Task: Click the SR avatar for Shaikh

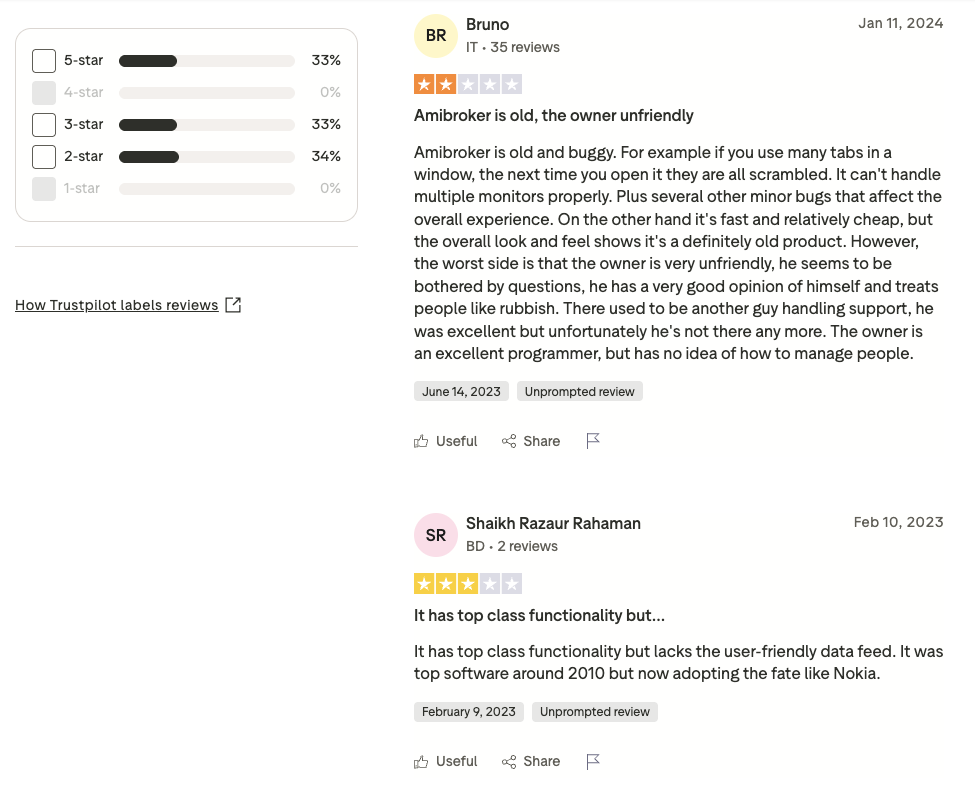Action: click(436, 535)
